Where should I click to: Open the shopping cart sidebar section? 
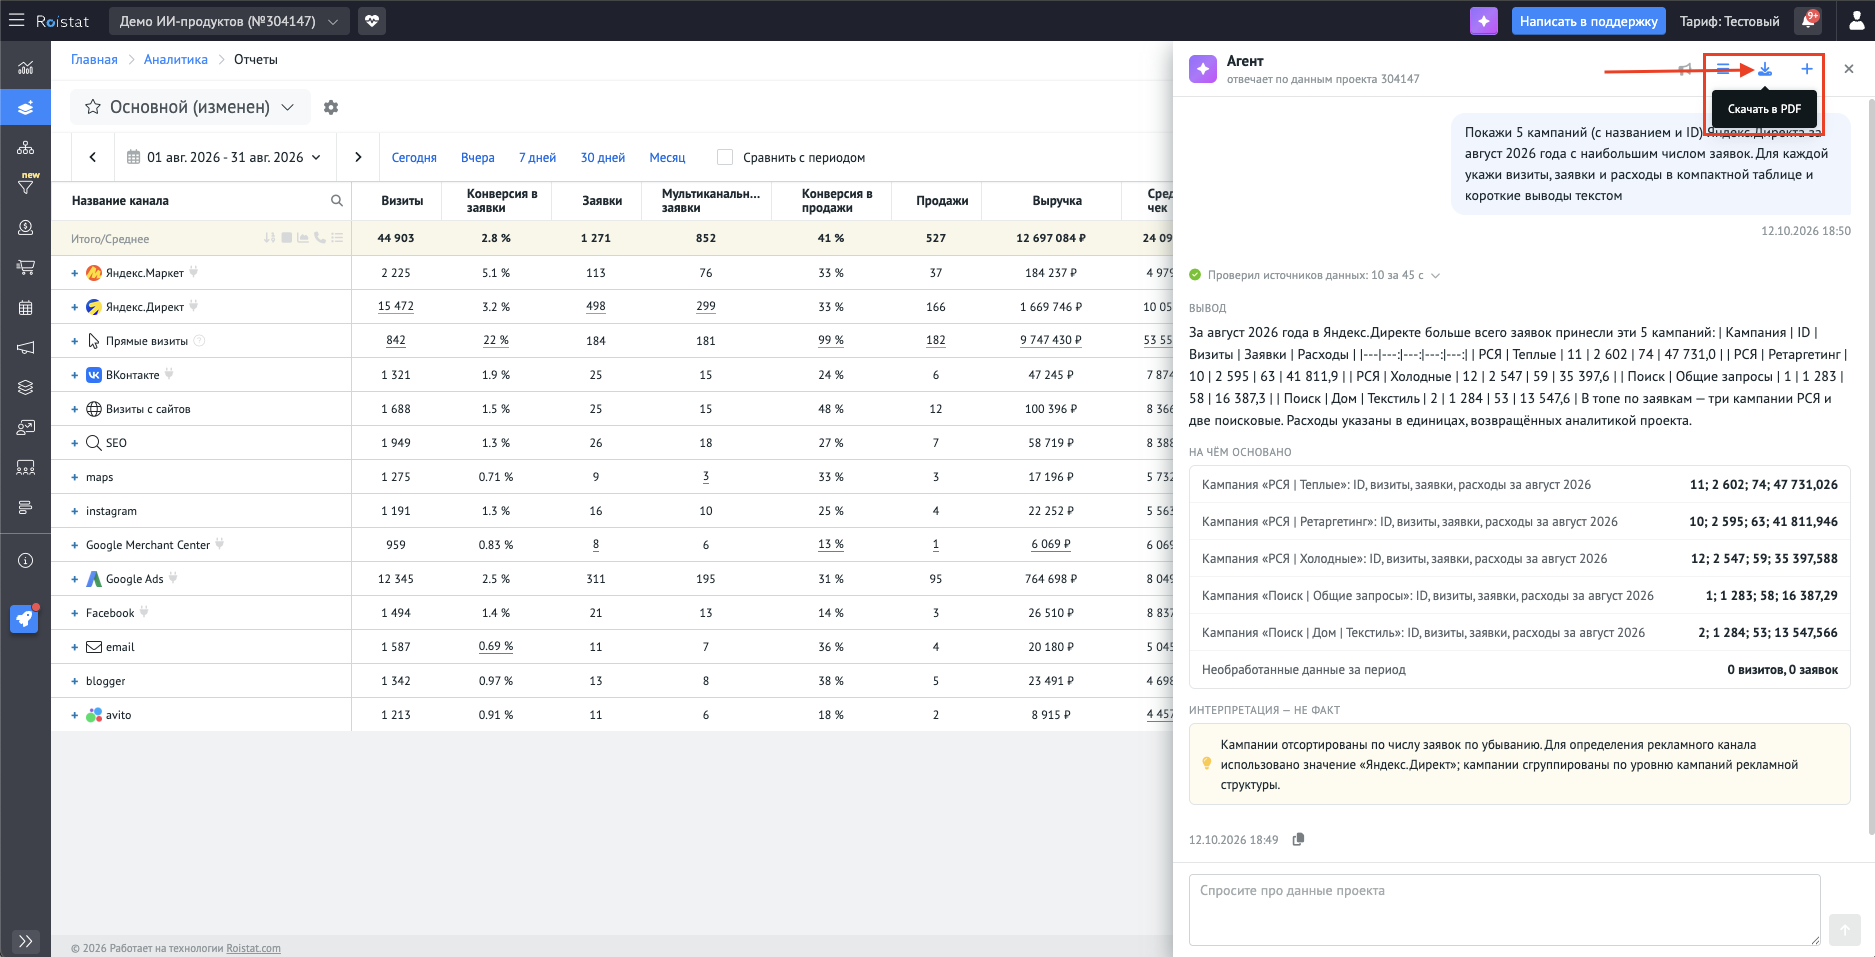pos(26,267)
